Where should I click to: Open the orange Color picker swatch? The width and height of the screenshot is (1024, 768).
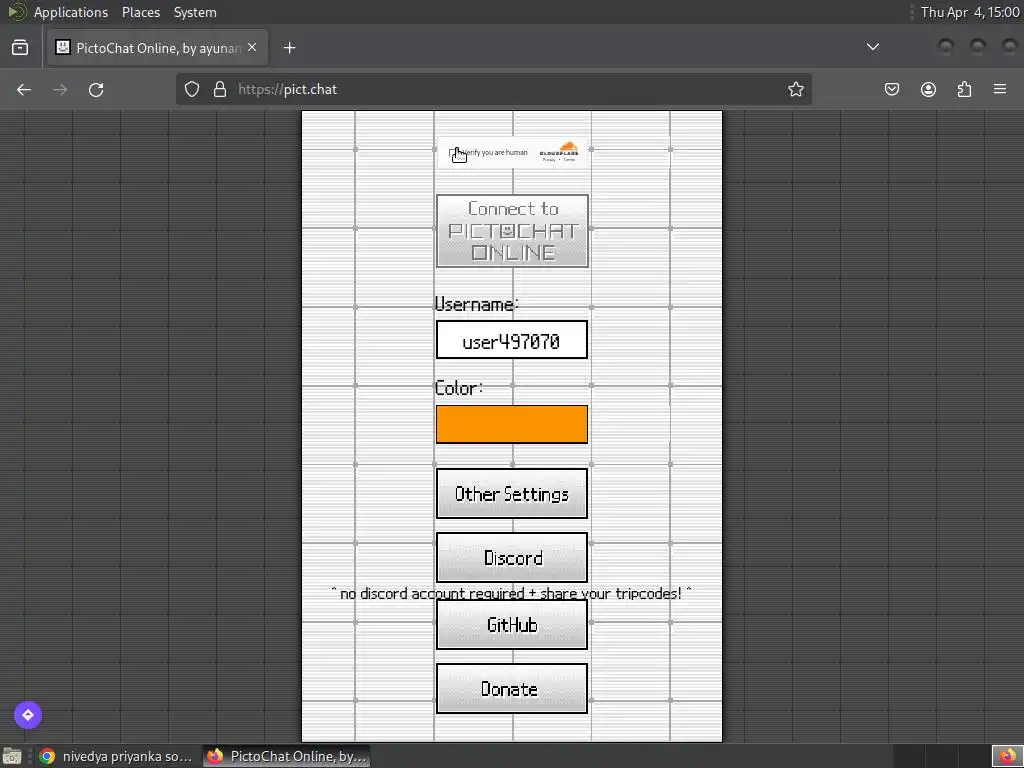click(x=512, y=424)
